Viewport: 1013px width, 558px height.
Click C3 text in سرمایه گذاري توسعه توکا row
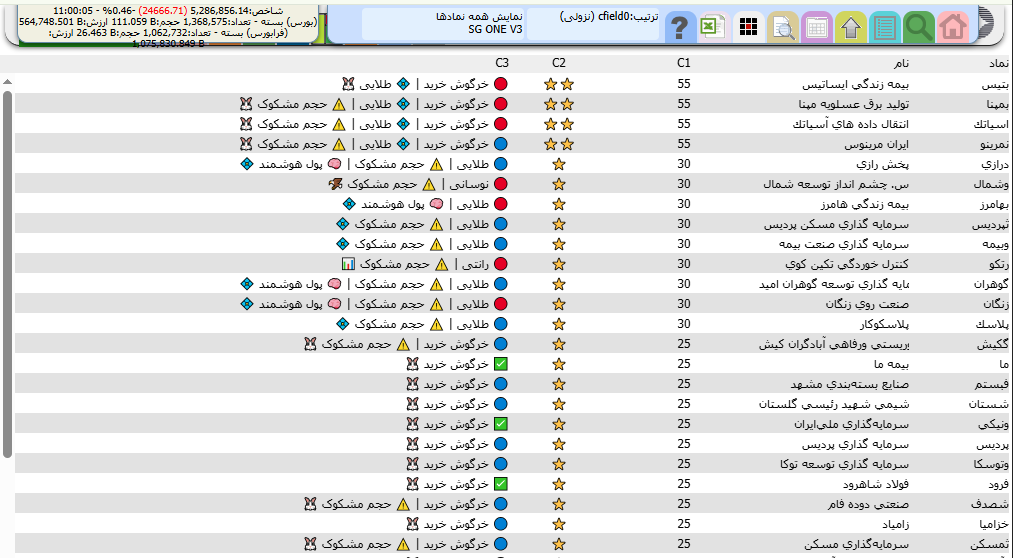tap(456, 464)
